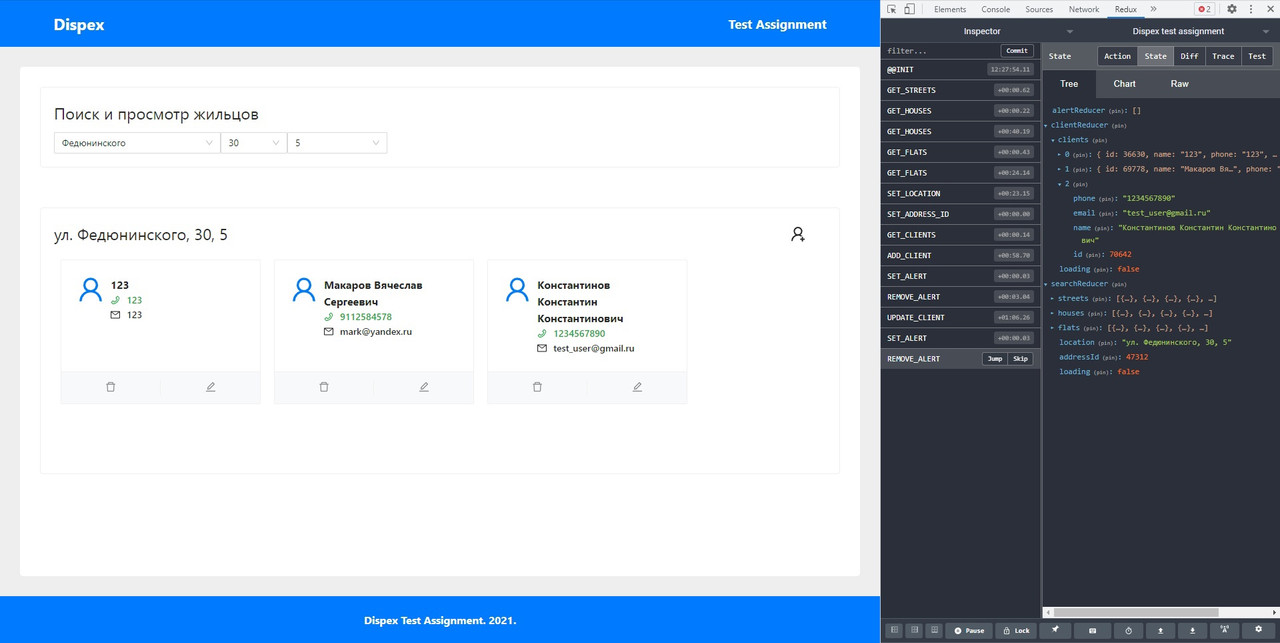Open the Redux slider timer icon
The height and width of the screenshot is (643, 1280).
1128,631
